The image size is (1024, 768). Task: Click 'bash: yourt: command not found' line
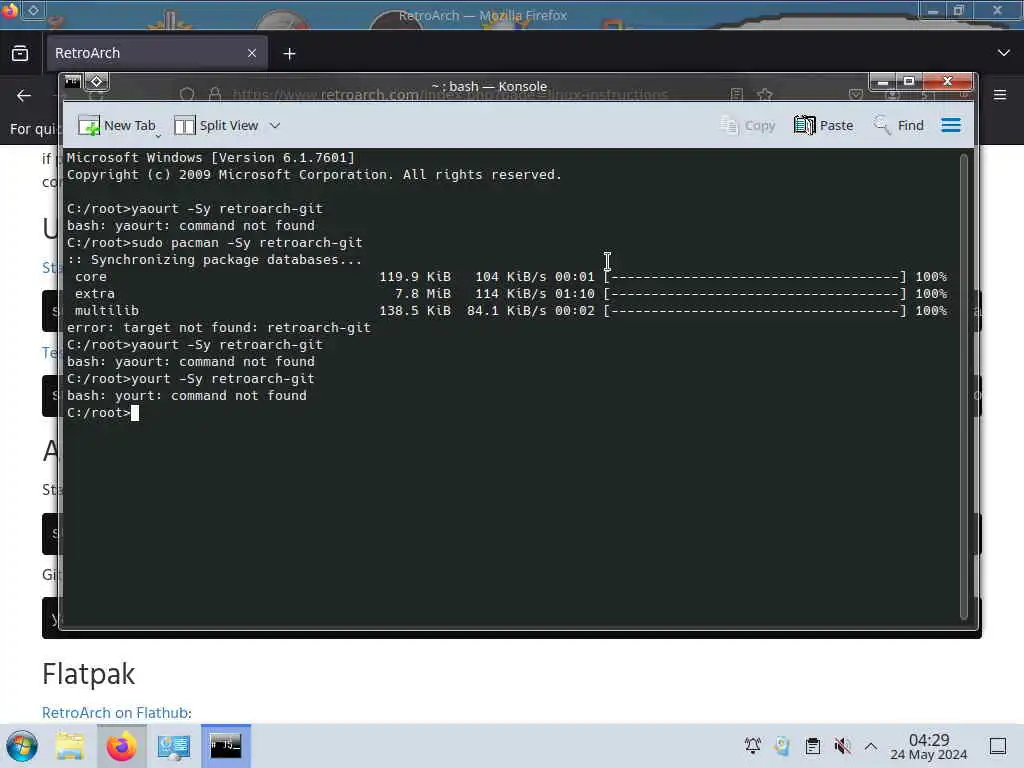click(187, 396)
